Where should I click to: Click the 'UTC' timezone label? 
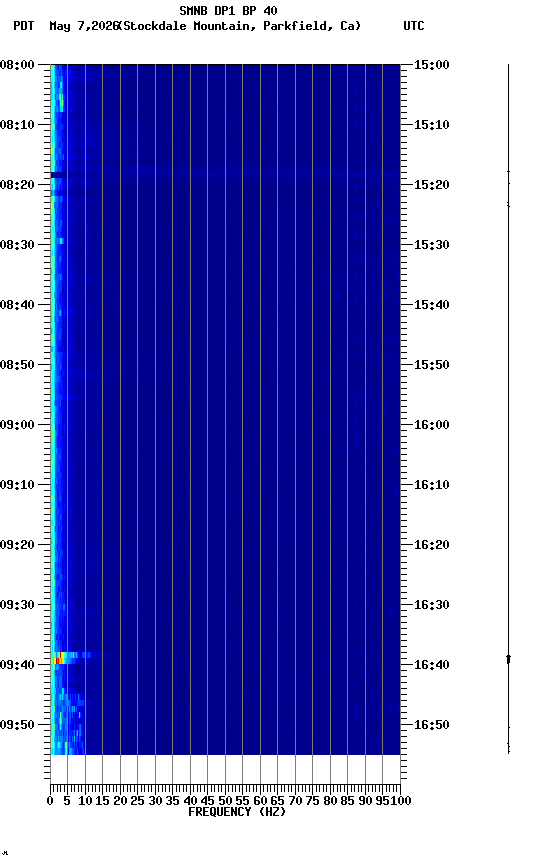[414, 26]
